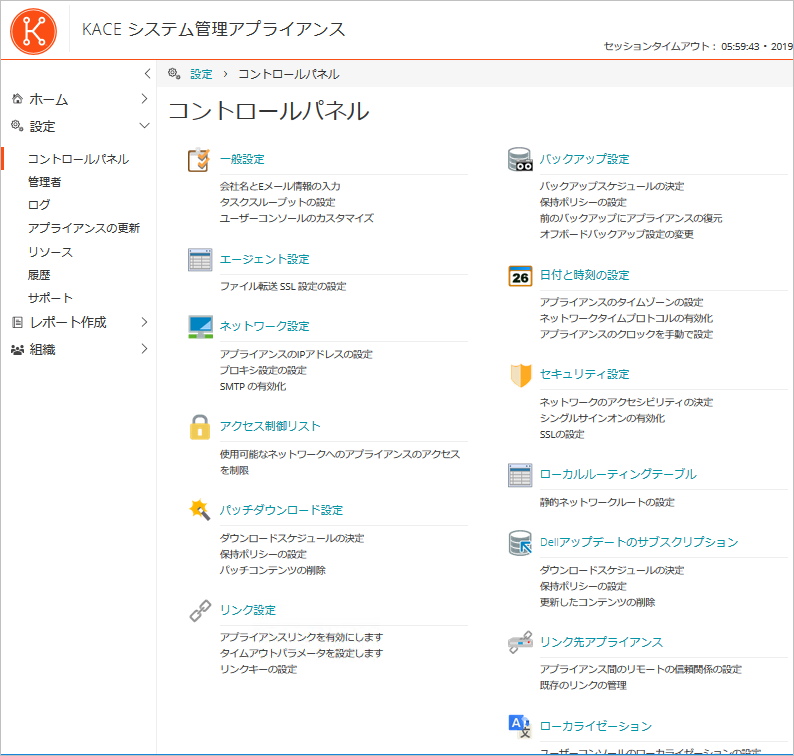
Task: Click the アクセス制御リスト padlock icon
Action: 200,427
